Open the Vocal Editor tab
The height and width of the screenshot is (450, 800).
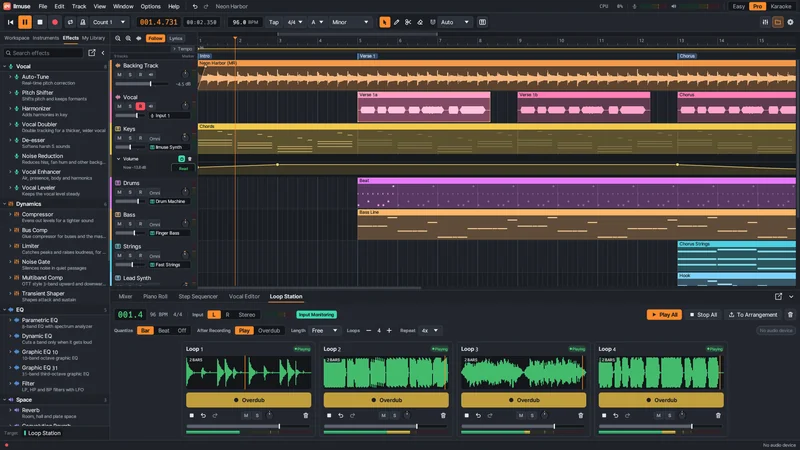click(244, 296)
